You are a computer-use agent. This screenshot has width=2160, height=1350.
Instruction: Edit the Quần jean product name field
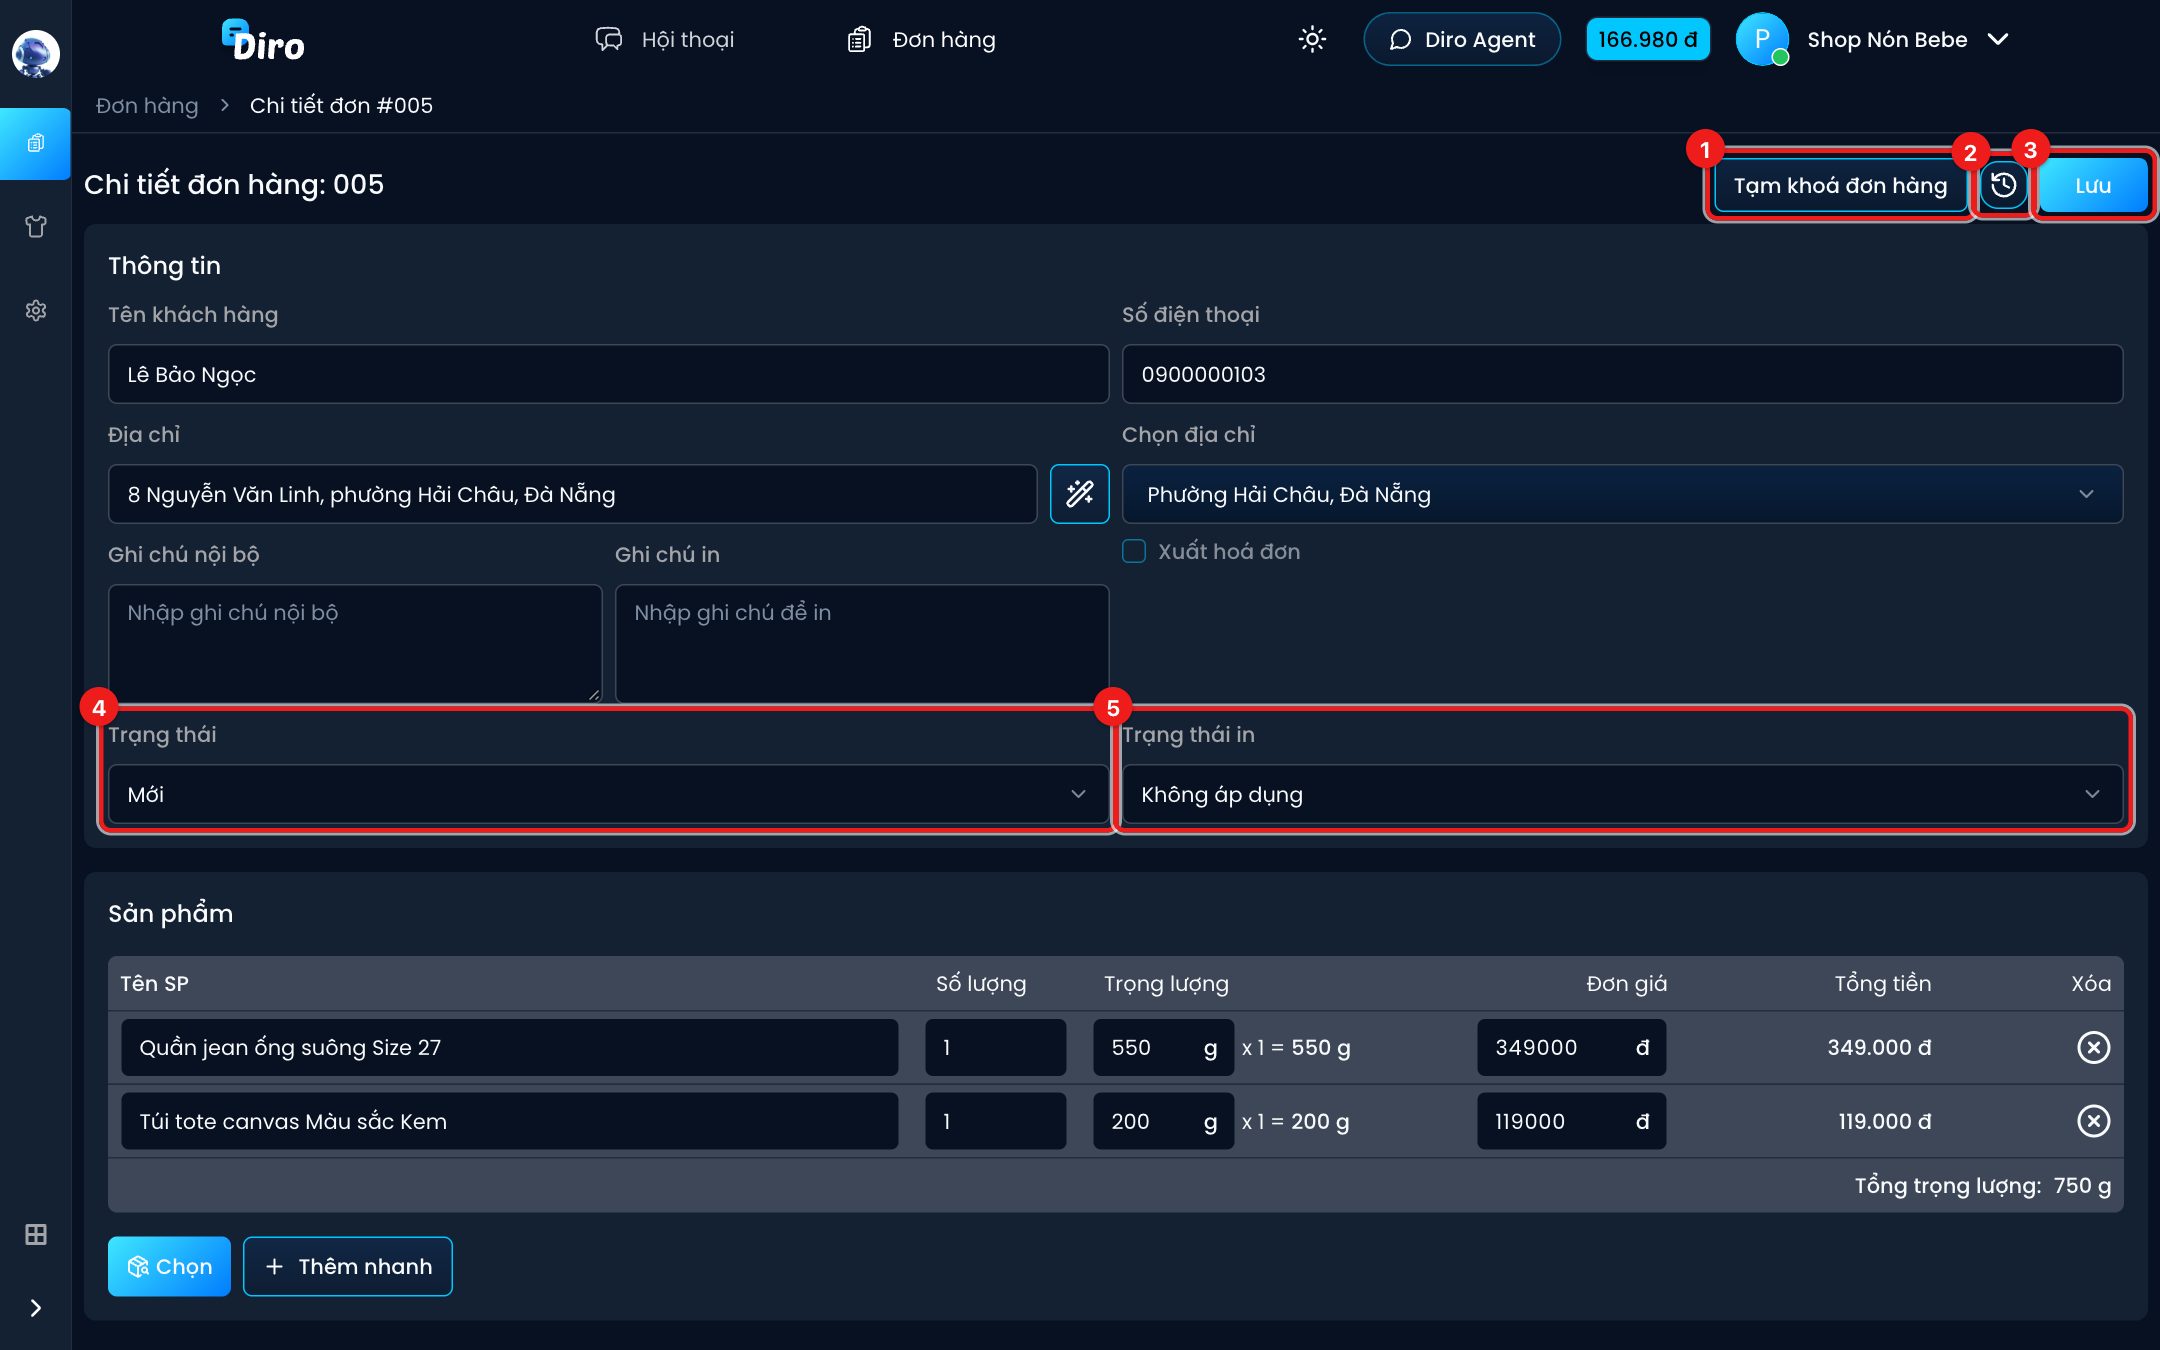(x=509, y=1047)
